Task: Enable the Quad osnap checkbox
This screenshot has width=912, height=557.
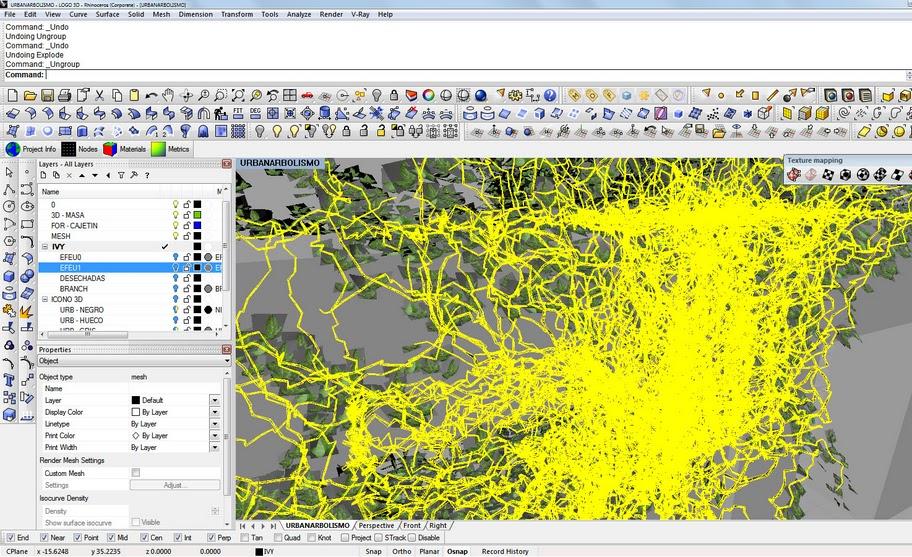Action: (277, 538)
